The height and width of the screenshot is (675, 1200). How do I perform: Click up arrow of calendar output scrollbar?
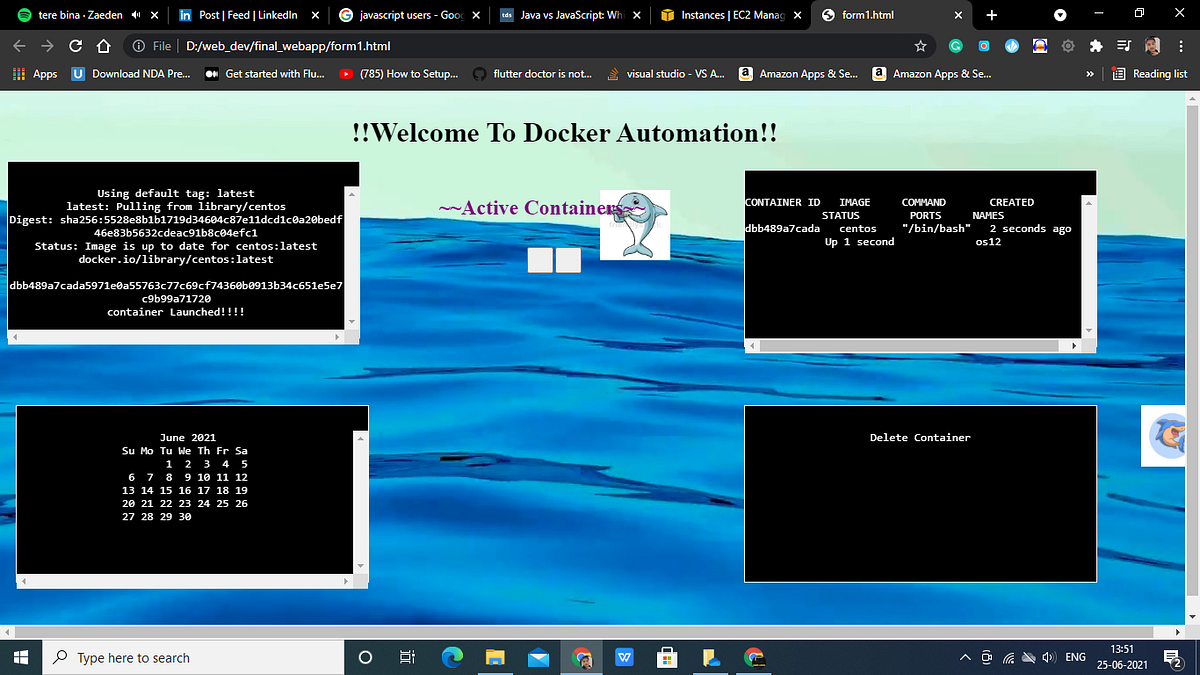click(361, 438)
